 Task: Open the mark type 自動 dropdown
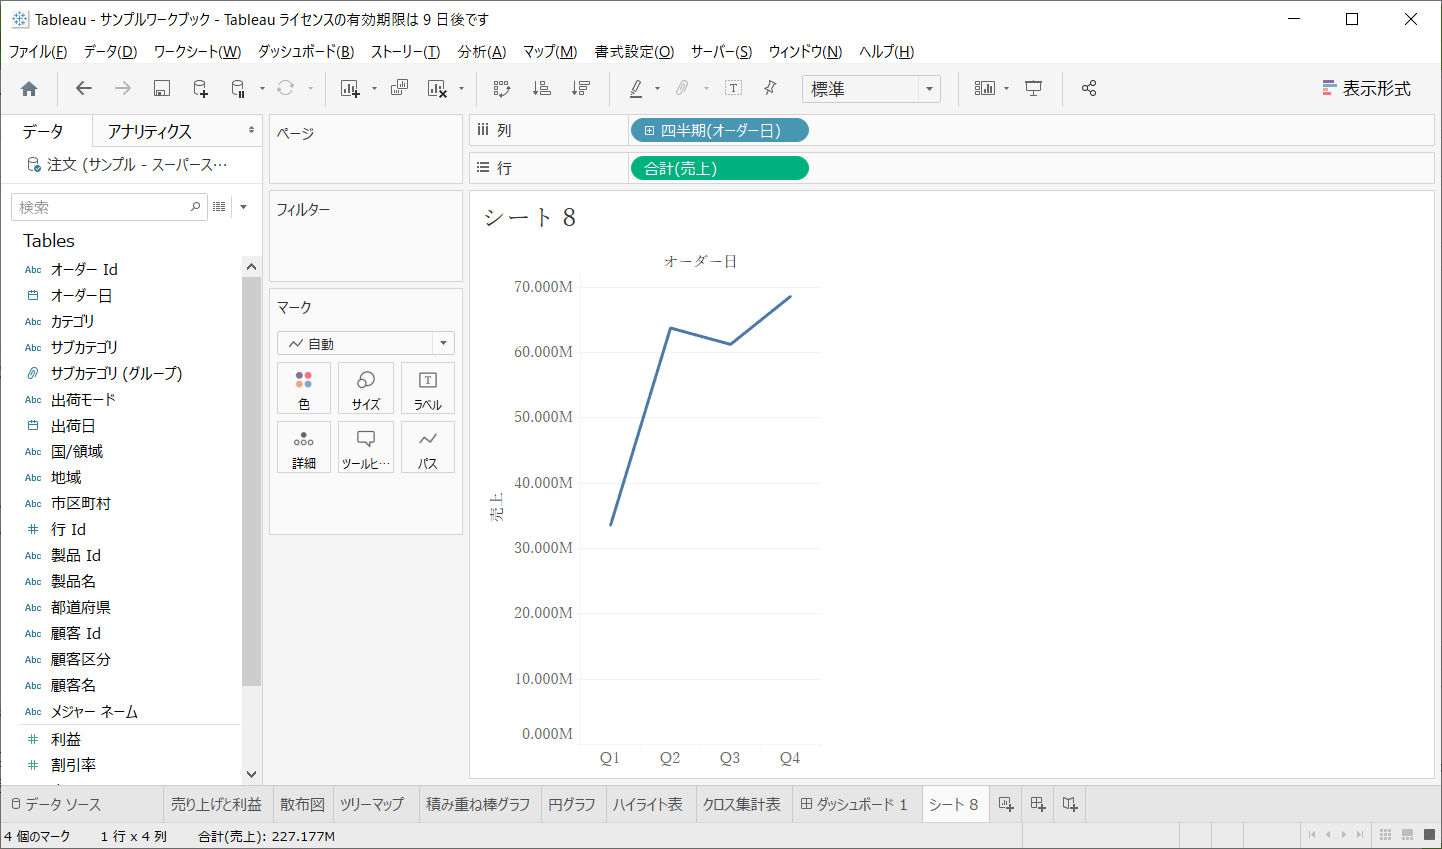[x=366, y=343]
